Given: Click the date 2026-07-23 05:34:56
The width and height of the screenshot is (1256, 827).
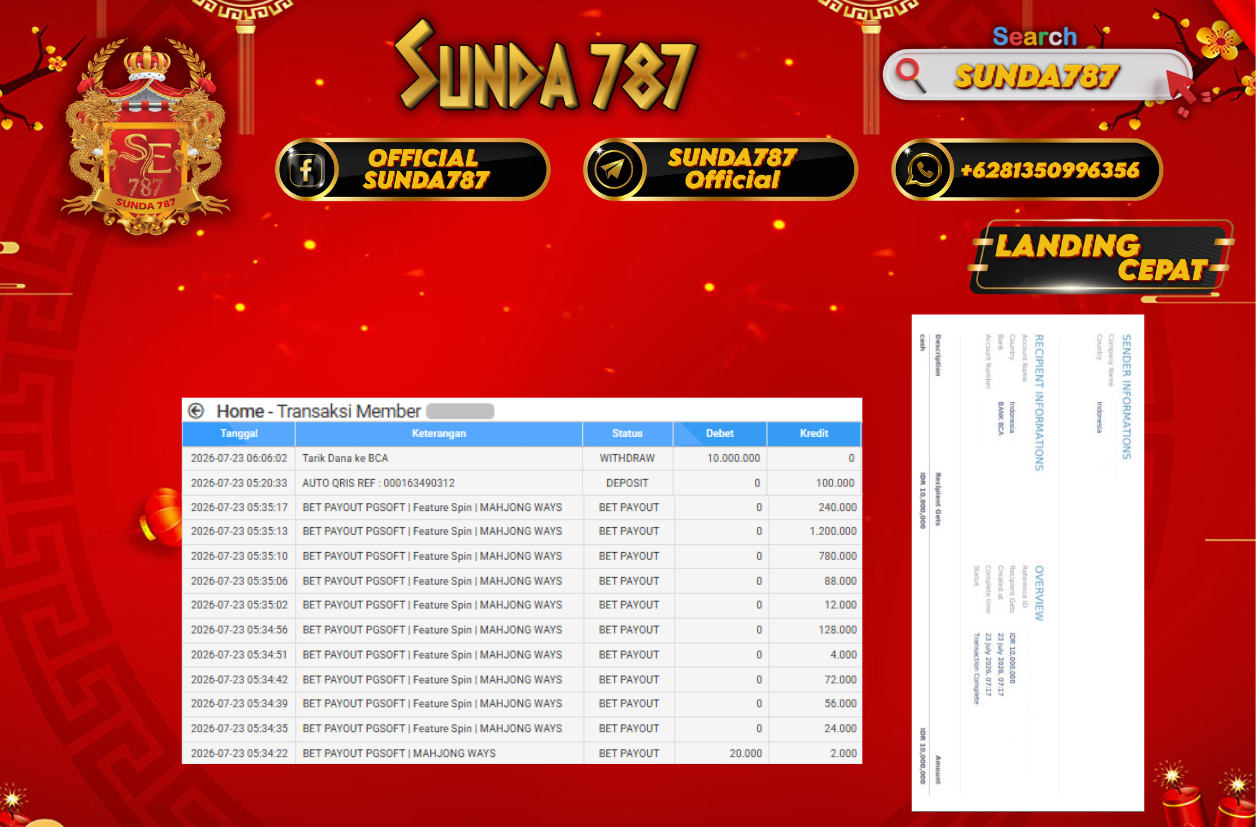Looking at the screenshot, I should 239,630.
